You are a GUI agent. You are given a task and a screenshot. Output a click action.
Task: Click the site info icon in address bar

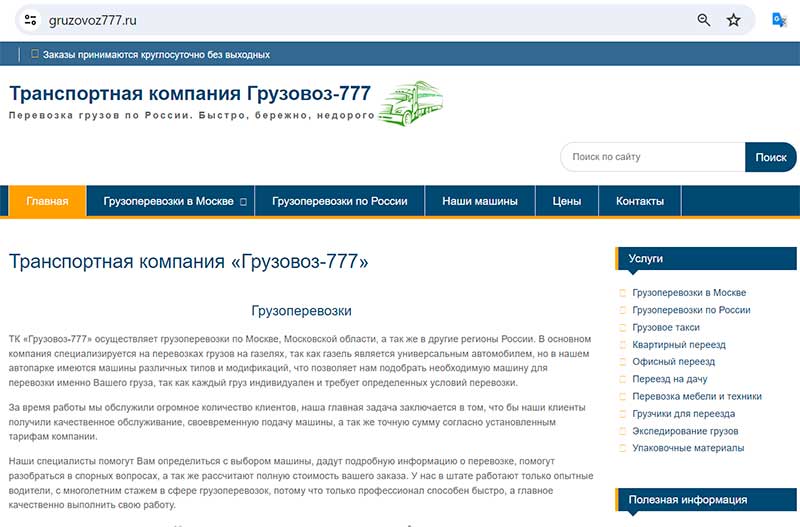(31, 20)
